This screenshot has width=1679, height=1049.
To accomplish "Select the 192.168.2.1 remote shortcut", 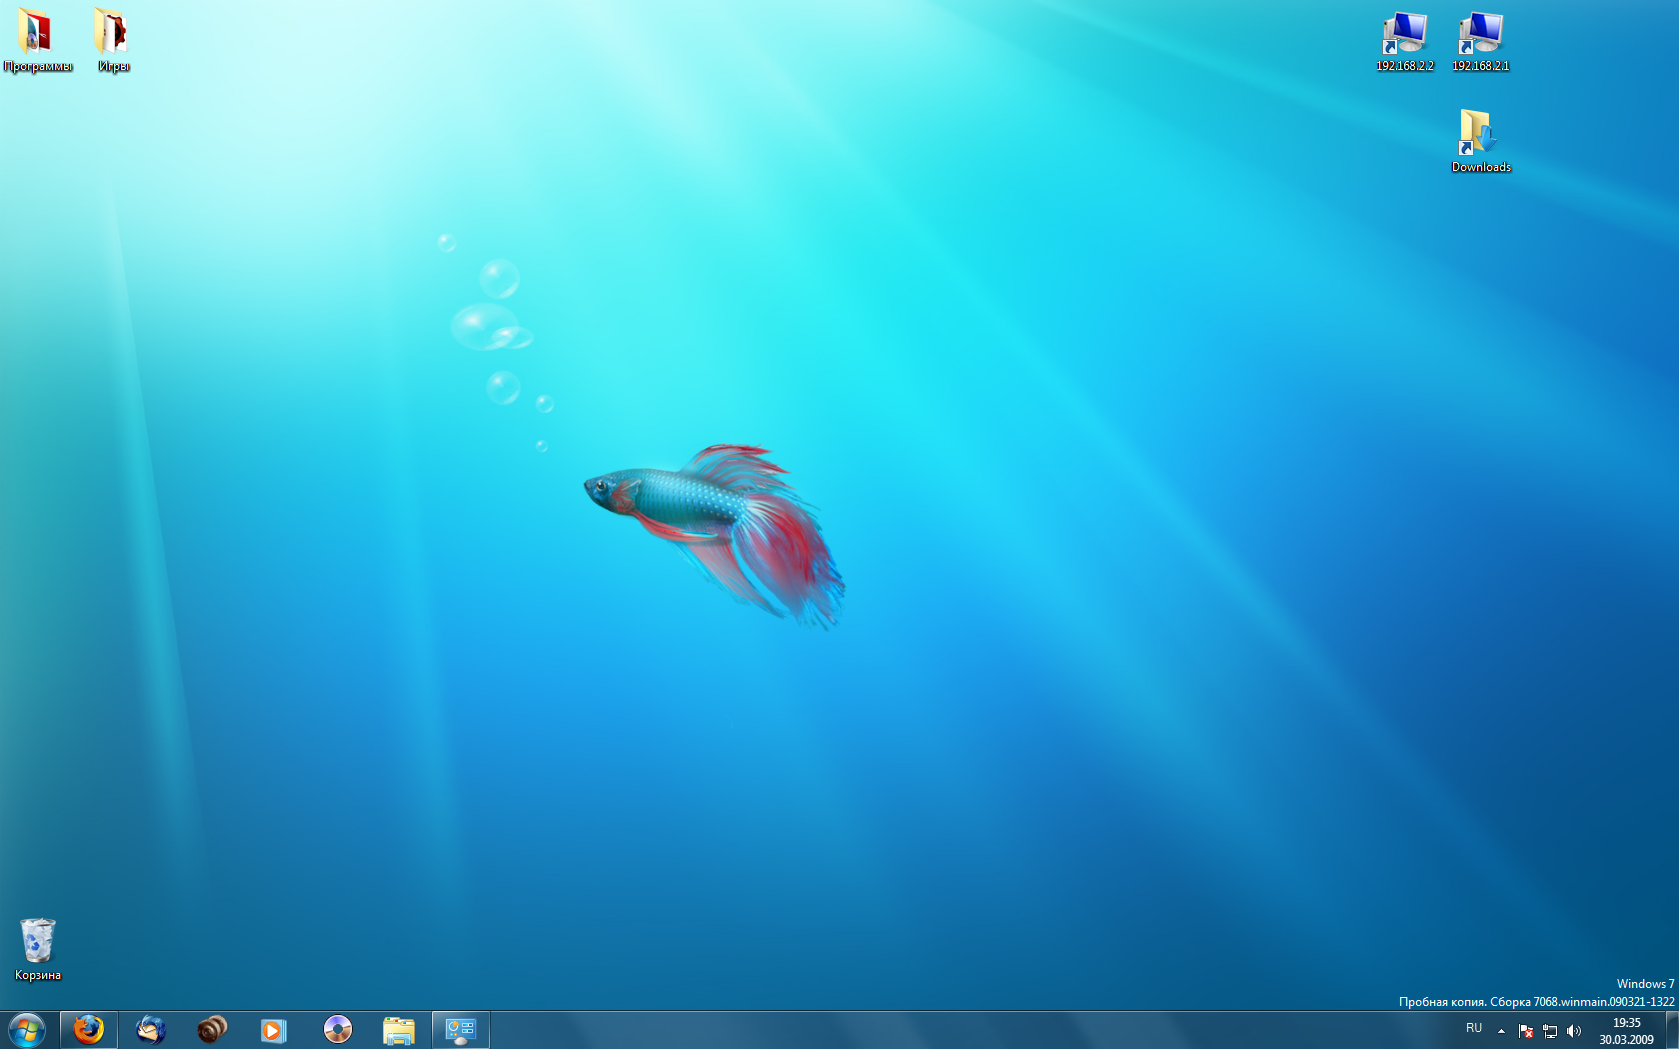I will (1481, 42).
